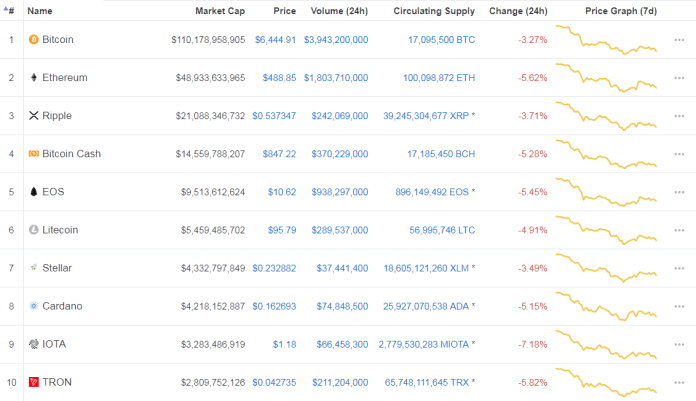Click the Bitcoin Cash orange logo icon
This screenshot has width=696, height=401.
[x=34, y=154]
